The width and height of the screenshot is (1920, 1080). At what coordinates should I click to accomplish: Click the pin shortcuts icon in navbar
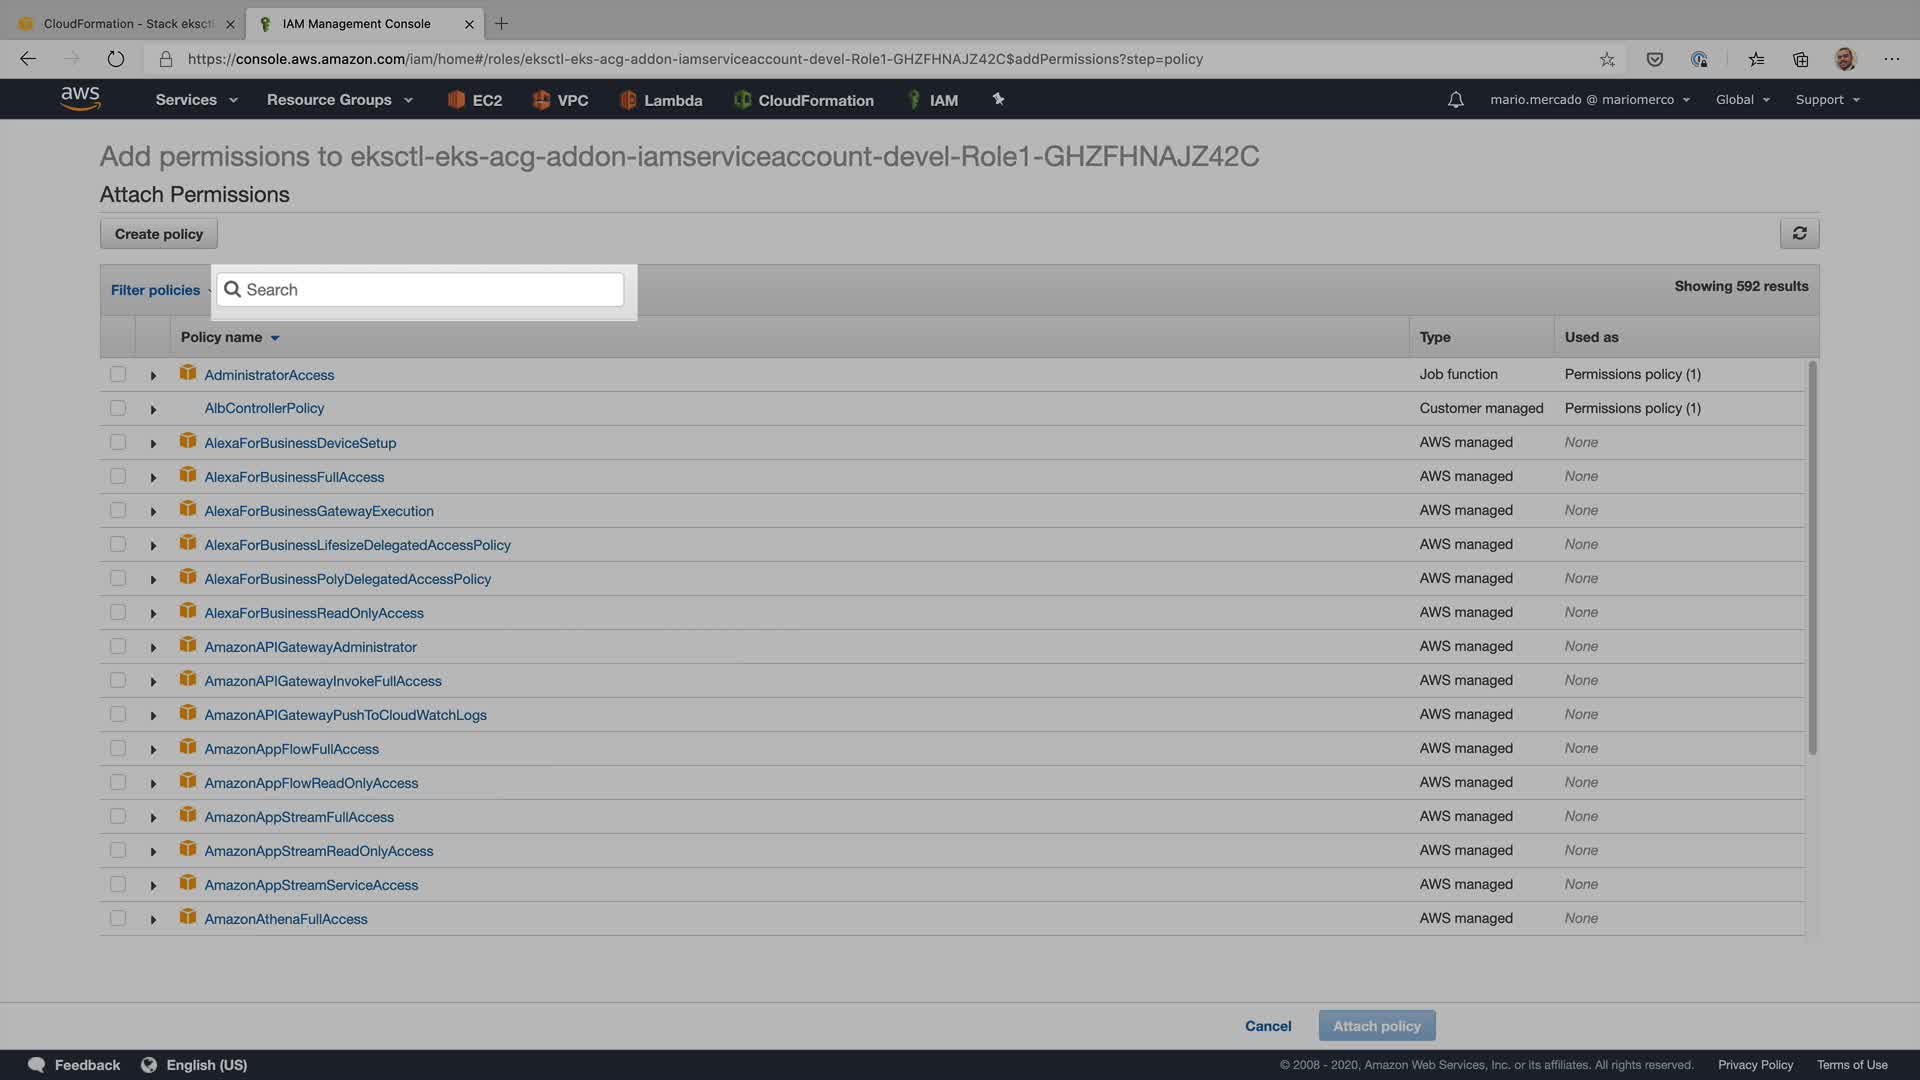[x=998, y=99]
